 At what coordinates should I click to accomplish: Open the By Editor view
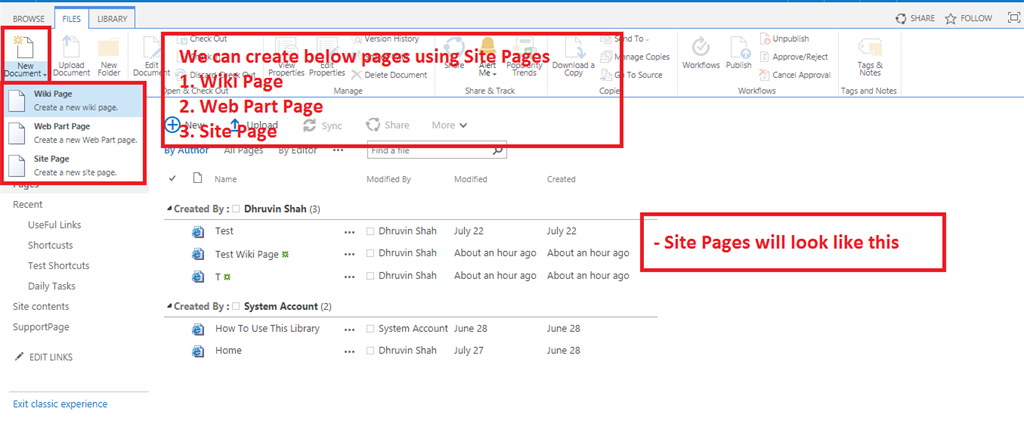click(298, 150)
